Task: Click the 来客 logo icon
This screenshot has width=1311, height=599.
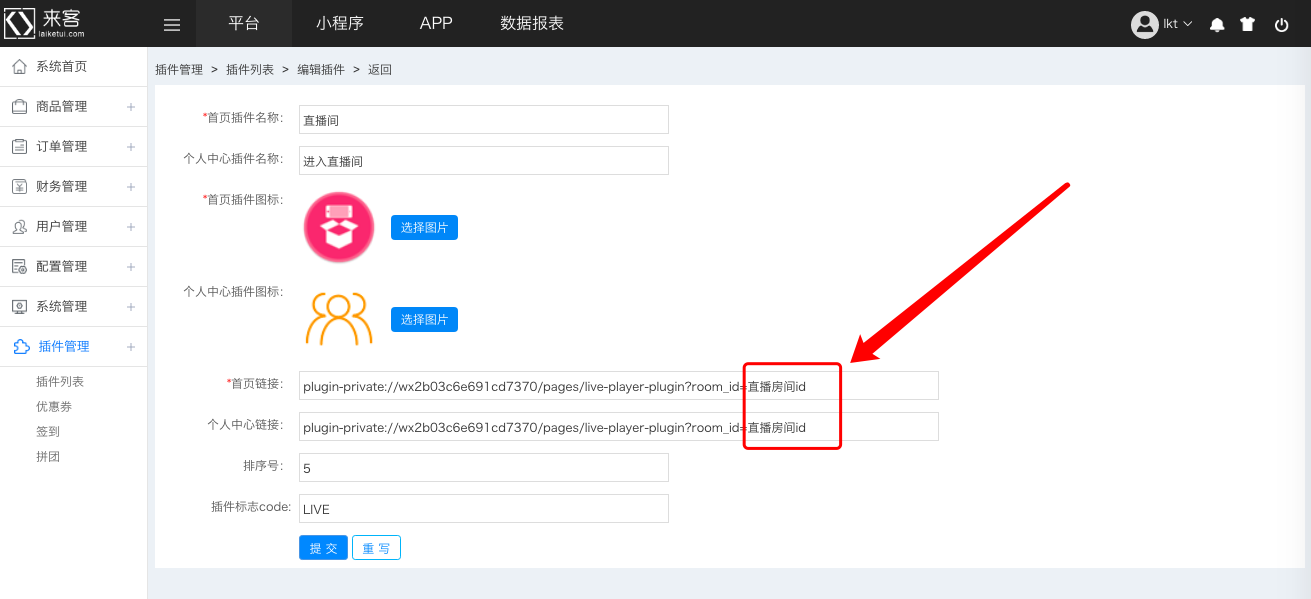Action: 20,24
